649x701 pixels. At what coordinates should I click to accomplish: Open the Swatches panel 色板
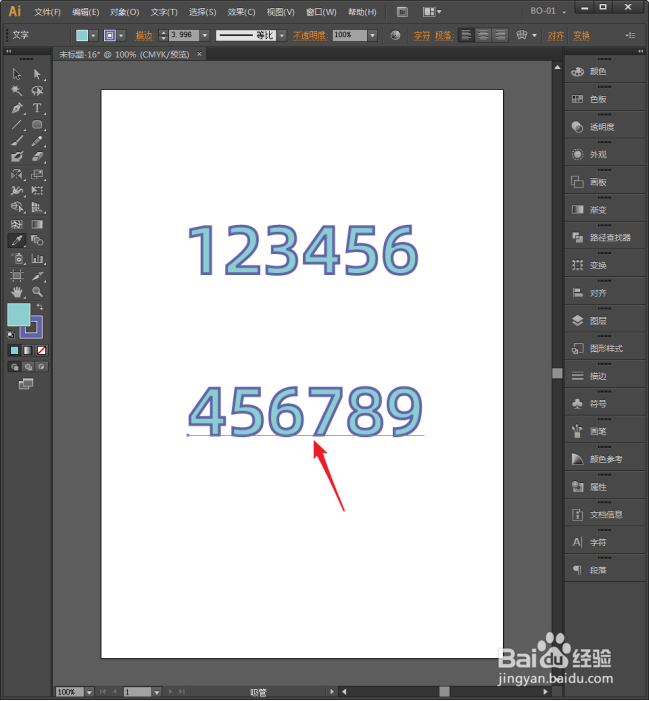pyautogui.click(x=605, y=99)
